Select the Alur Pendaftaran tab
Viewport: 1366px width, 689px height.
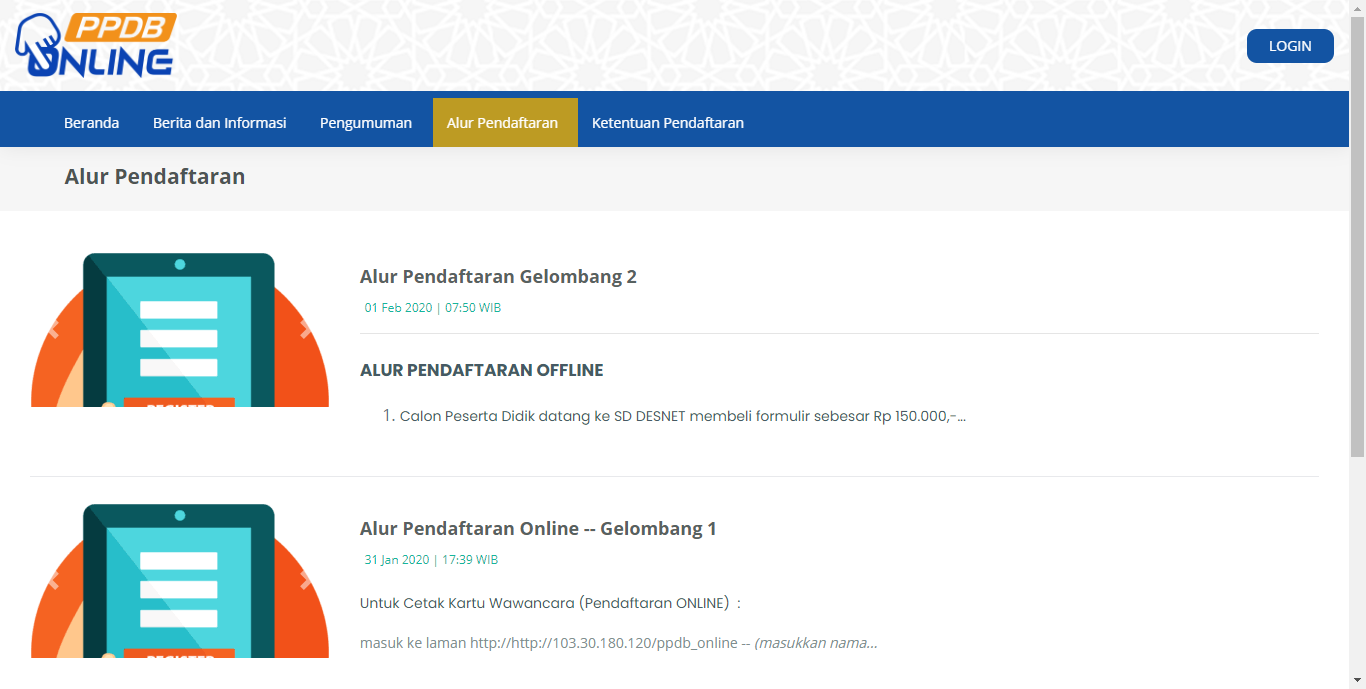(x=502, y=123)
